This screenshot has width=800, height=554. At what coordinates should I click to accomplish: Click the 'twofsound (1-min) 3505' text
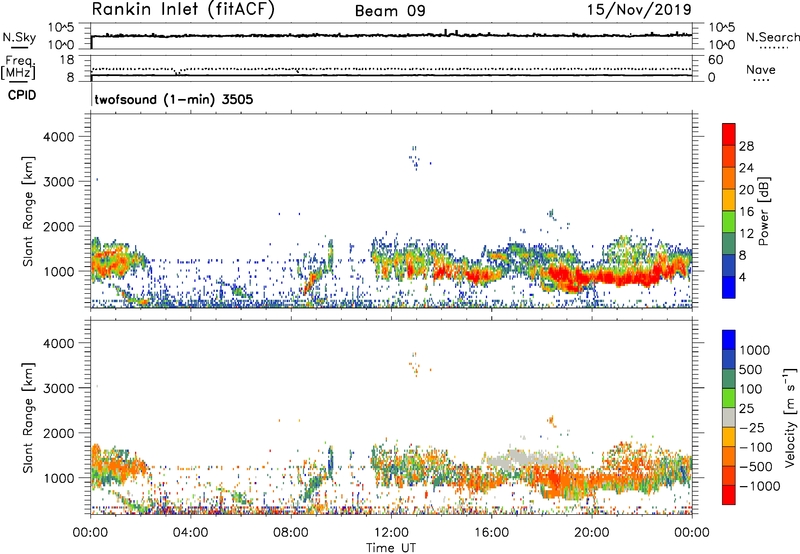click(x=174, y=99)
